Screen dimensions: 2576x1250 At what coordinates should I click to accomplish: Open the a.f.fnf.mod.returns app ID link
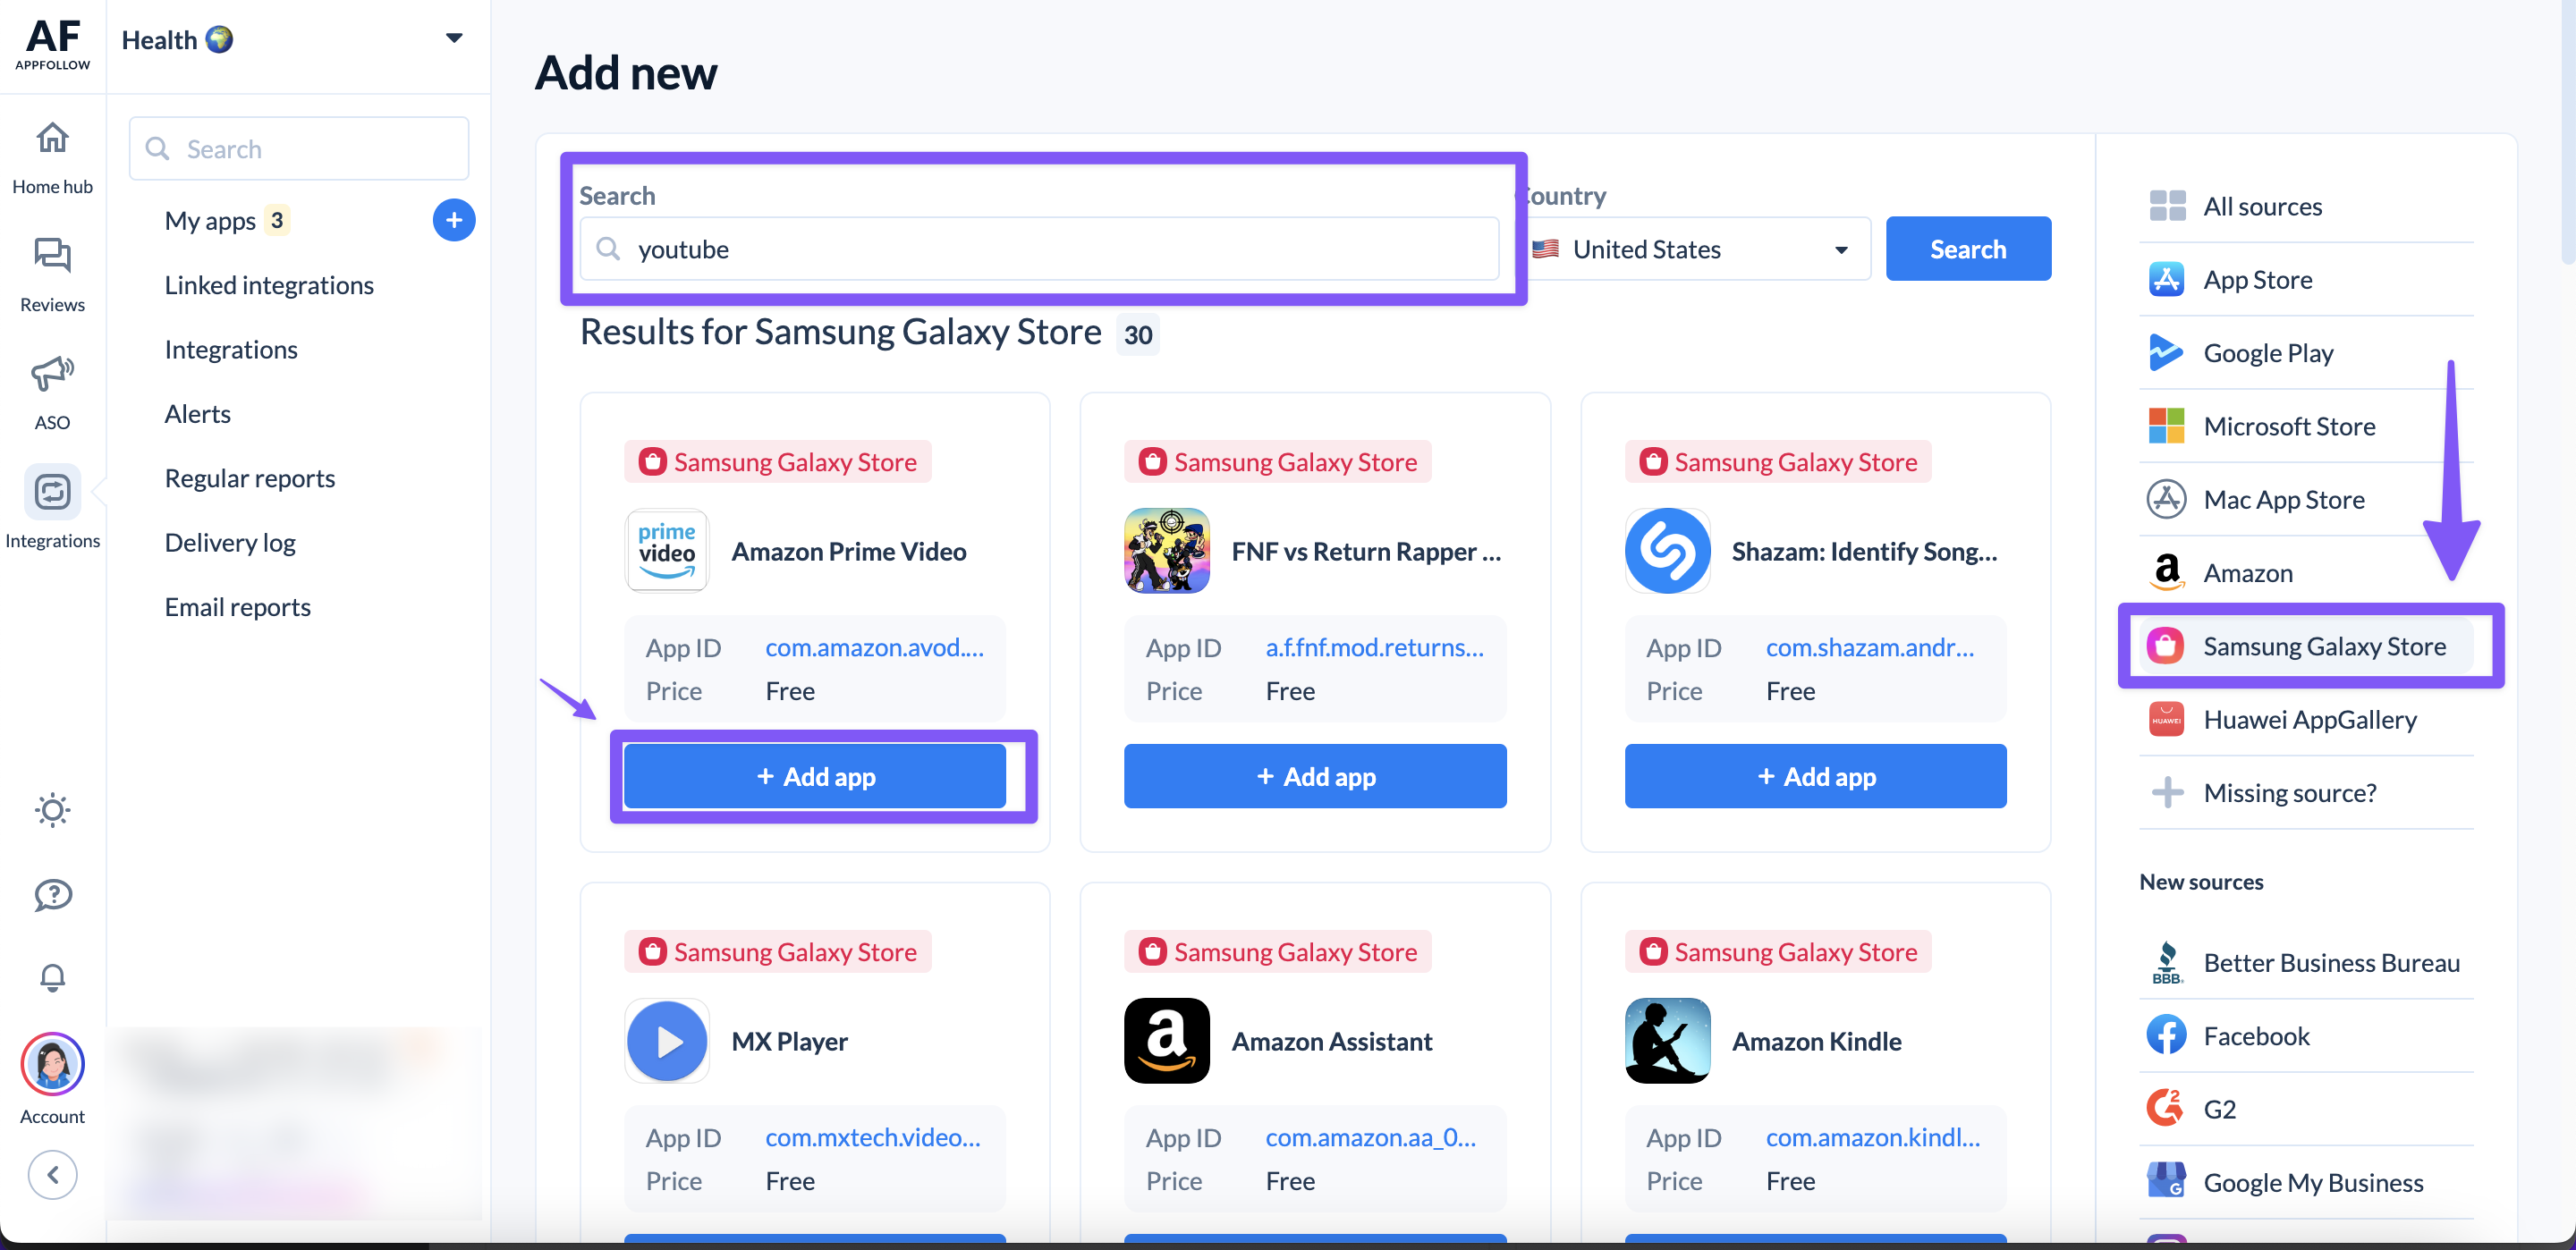(x=1374, y=648)
